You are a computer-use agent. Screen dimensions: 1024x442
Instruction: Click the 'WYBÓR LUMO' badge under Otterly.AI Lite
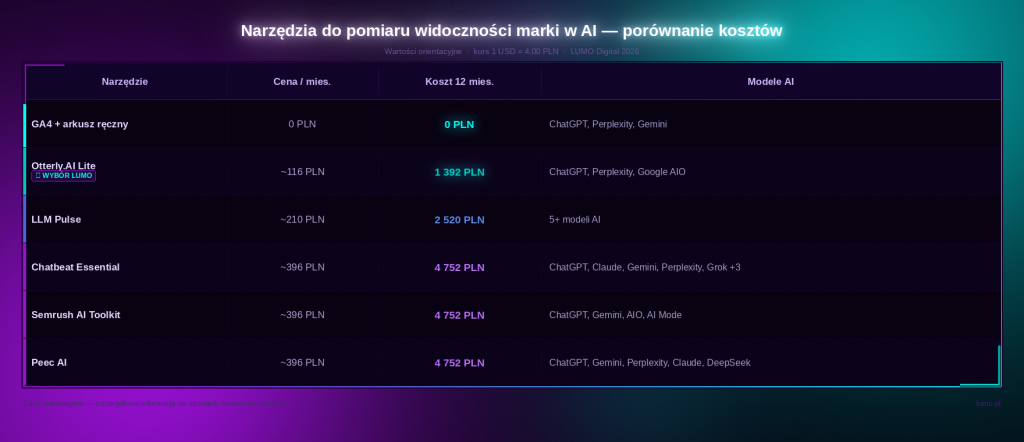pos(63,176)
